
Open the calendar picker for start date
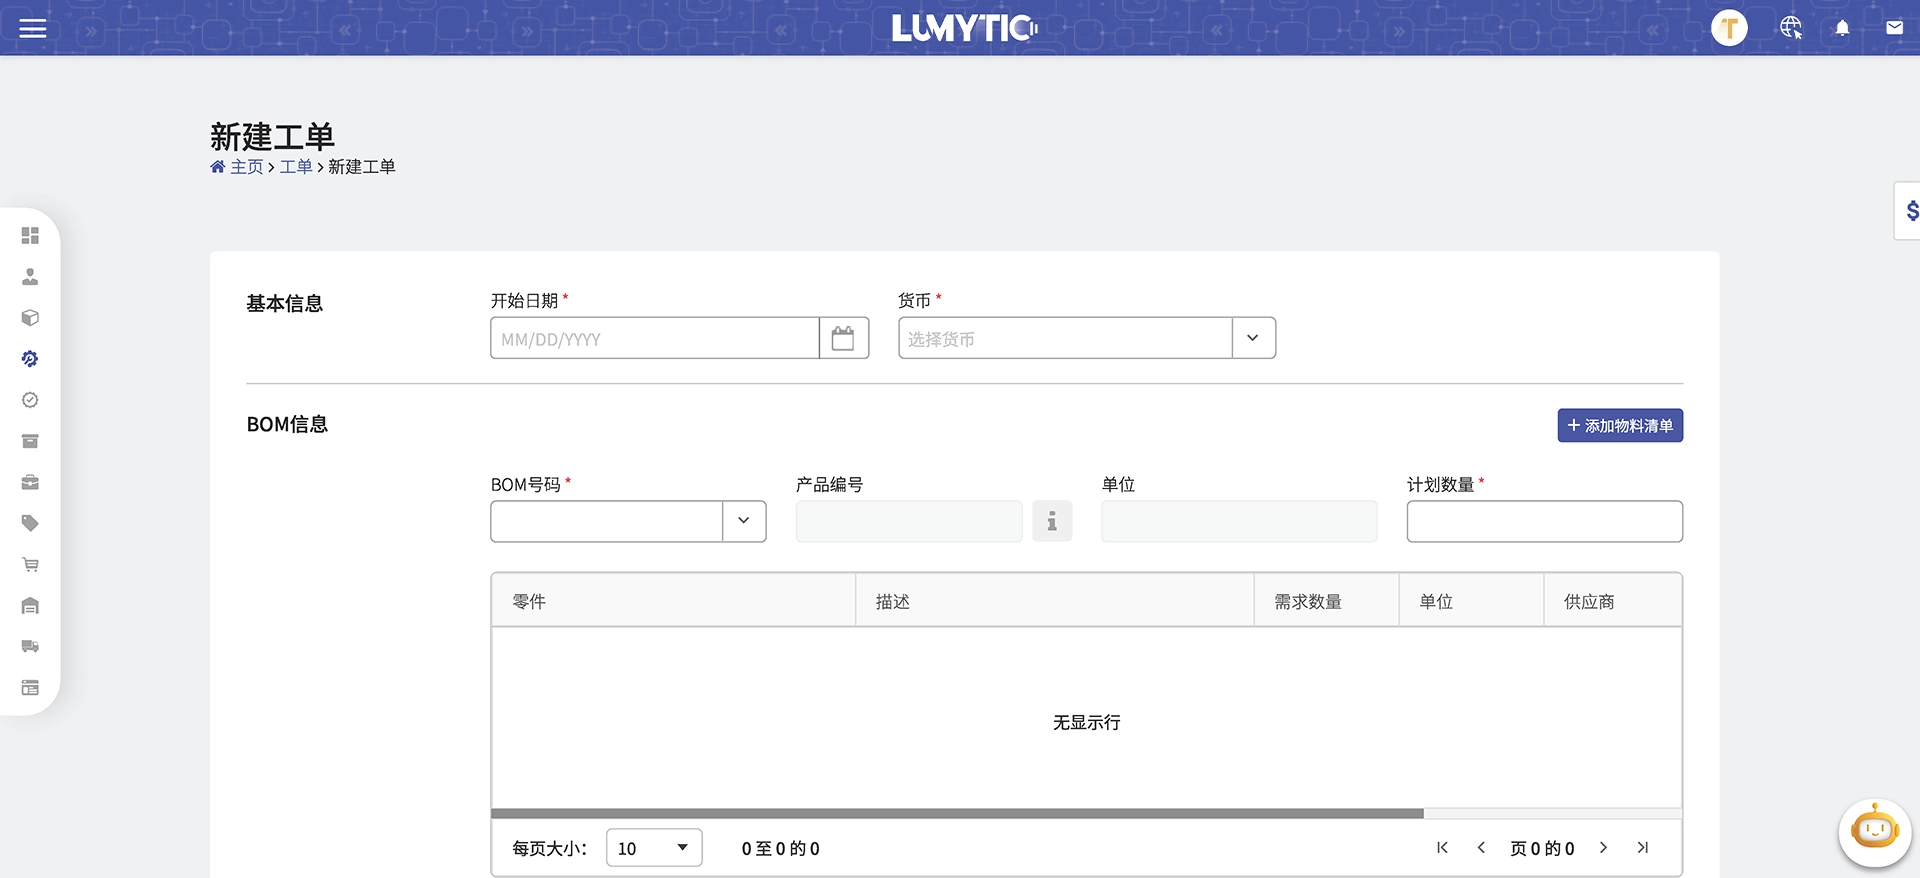click(x=843, y=338)
